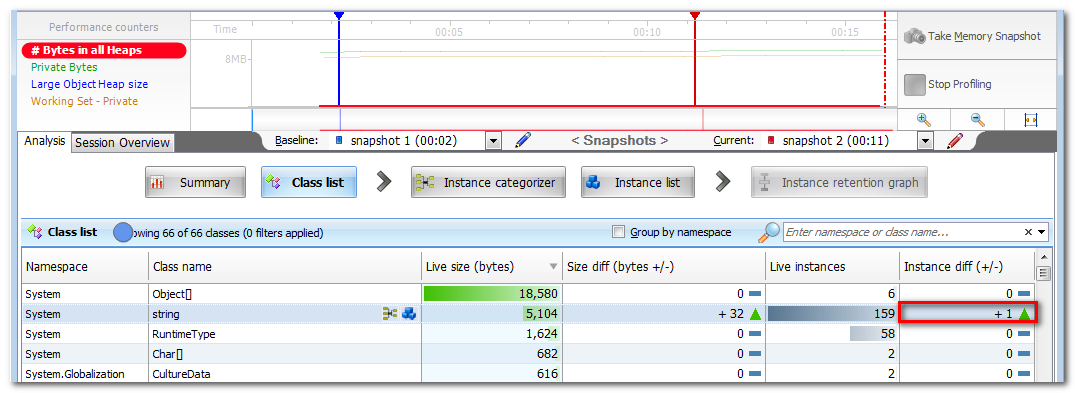Viewport: 1075px width, 393px height.
Task: Enable Group by namespace checkbox
Action: tap(618, 233)
